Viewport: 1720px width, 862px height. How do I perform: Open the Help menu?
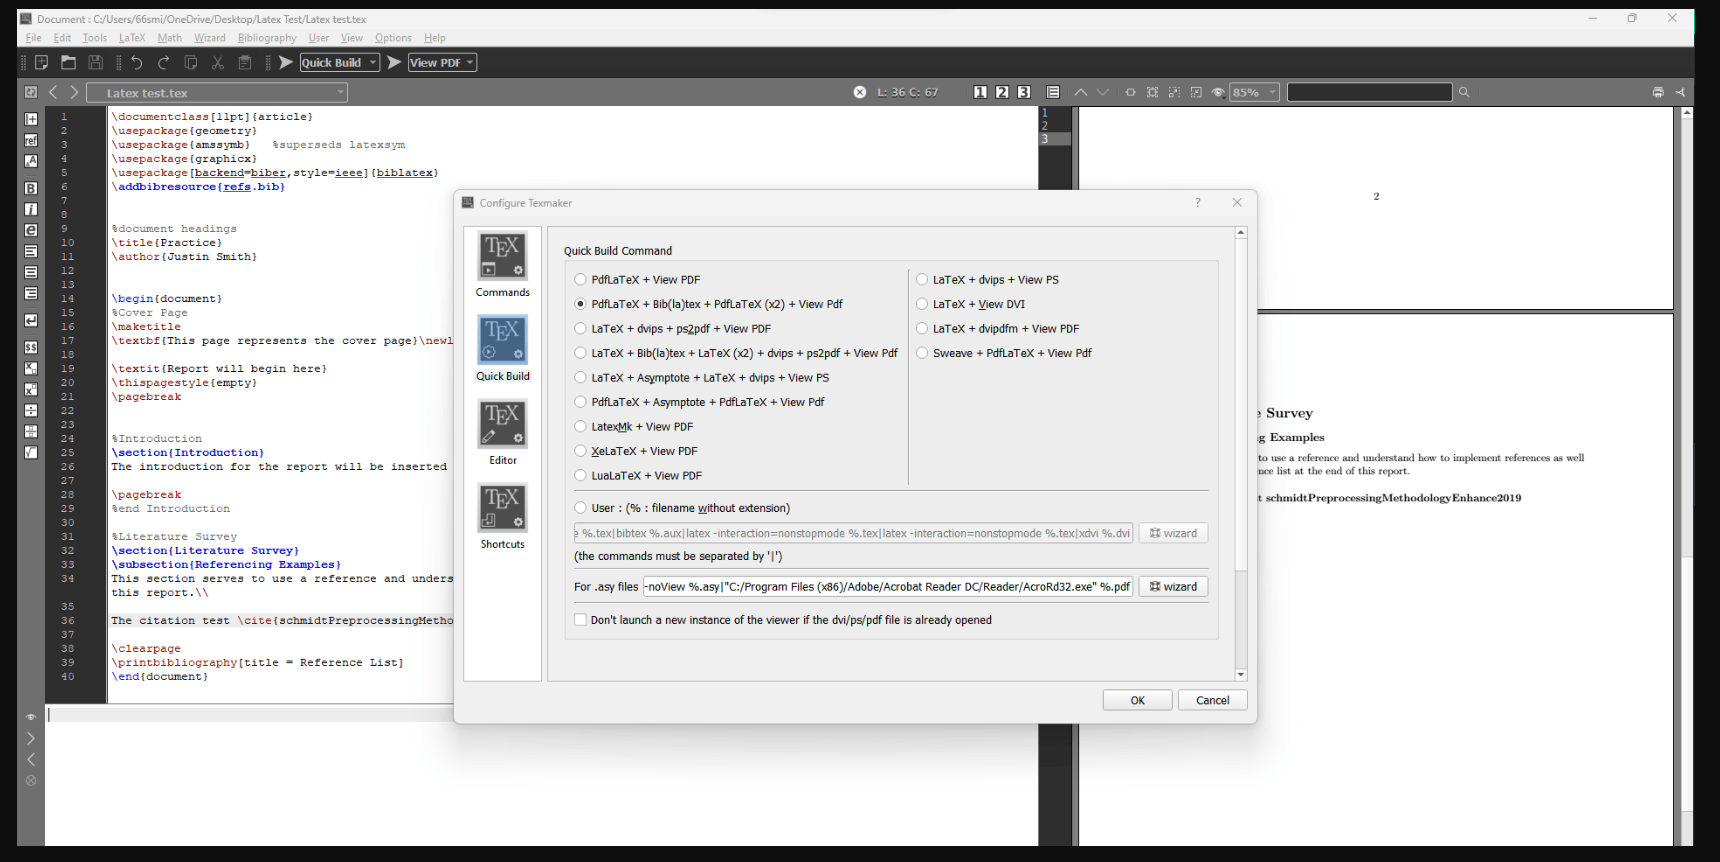point(435,38)
